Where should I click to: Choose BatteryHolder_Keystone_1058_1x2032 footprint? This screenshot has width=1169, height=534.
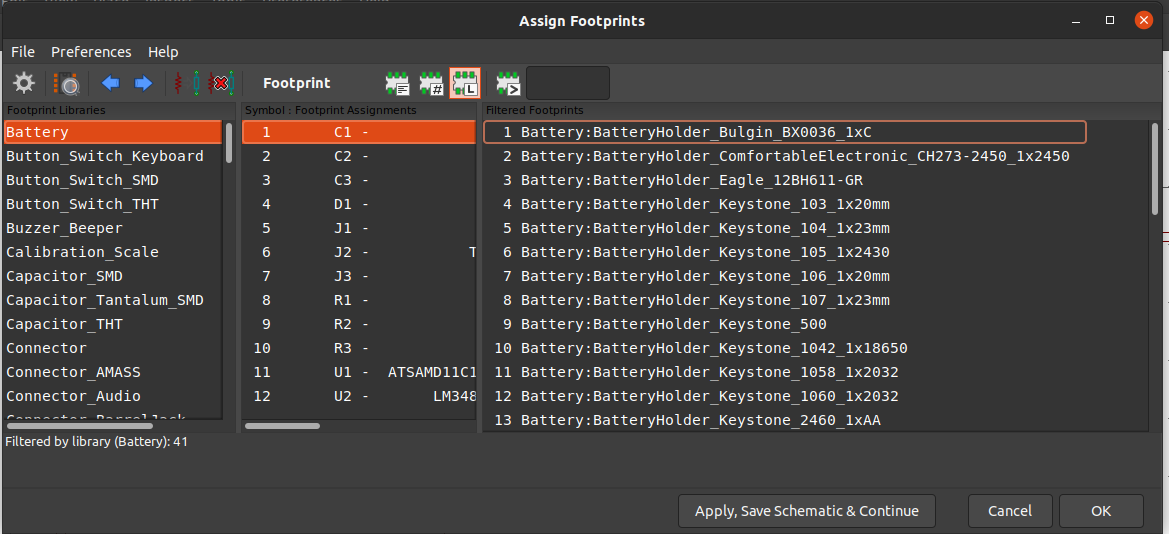pyautogui.click(x=709, y=372)
